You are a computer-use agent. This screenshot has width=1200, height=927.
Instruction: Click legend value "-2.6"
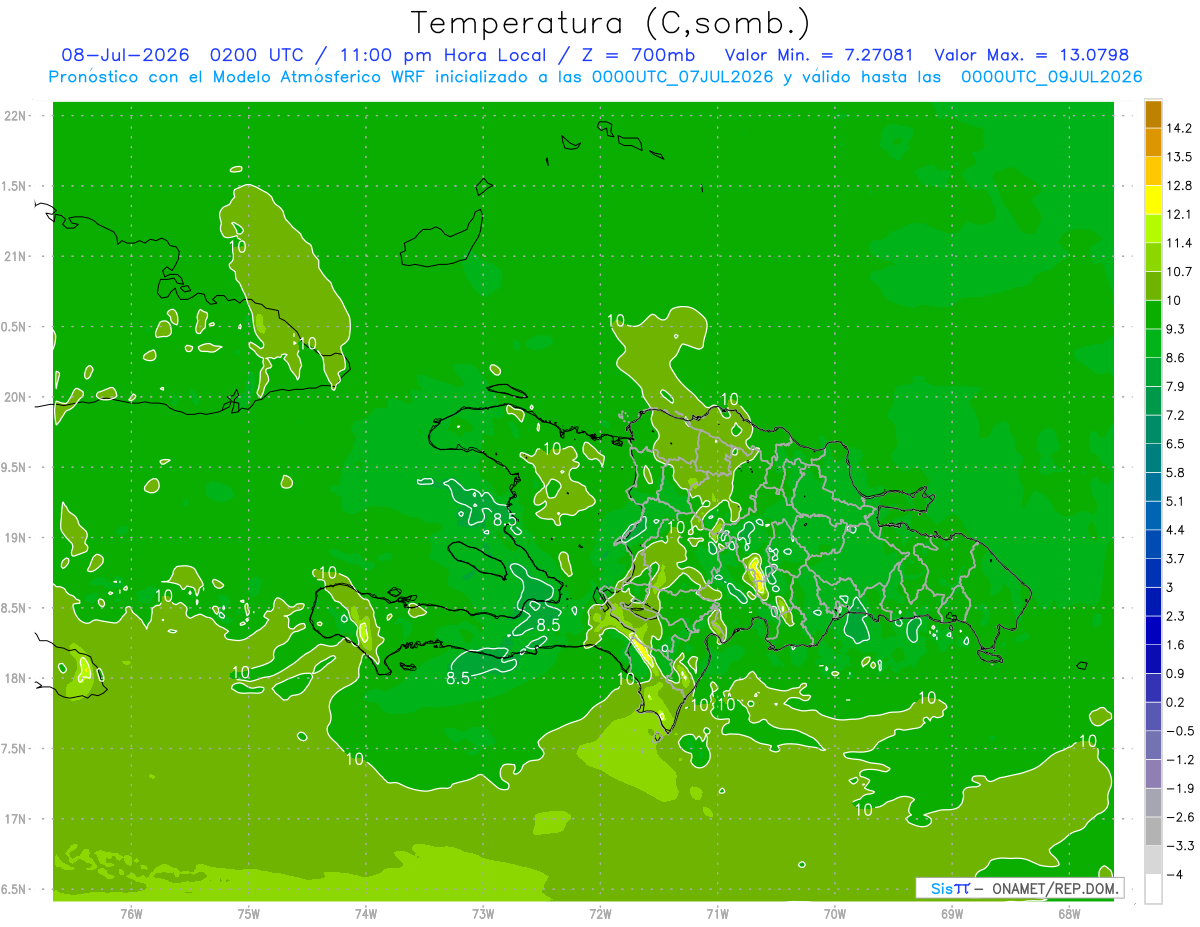tap(1179, 816)
